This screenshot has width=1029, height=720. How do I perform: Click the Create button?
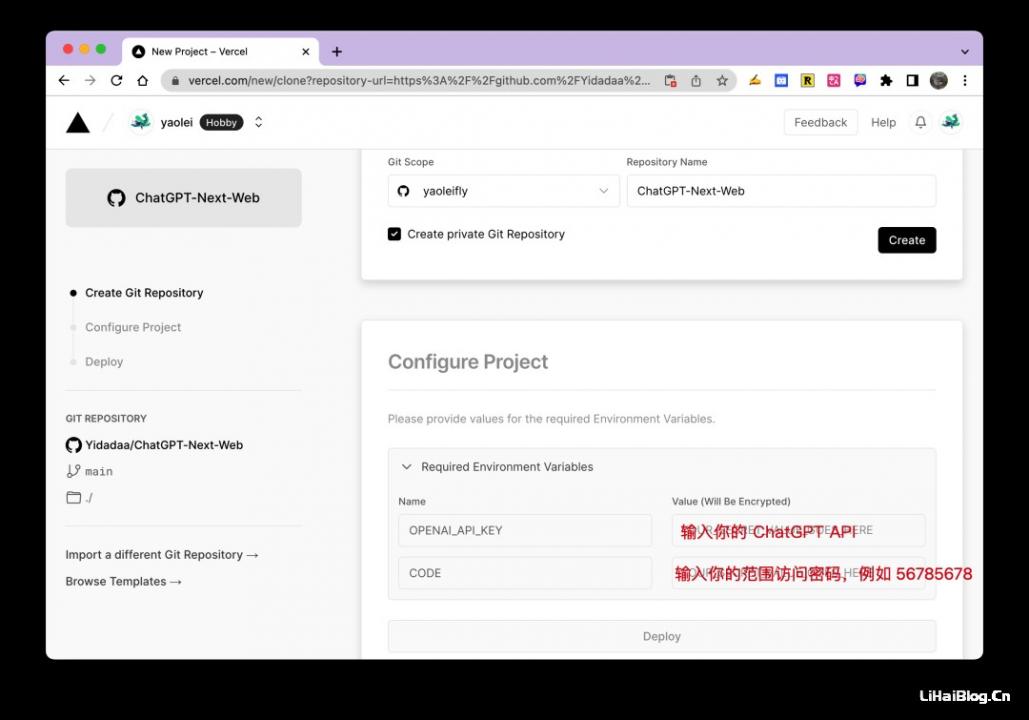[x=907, y=240]
